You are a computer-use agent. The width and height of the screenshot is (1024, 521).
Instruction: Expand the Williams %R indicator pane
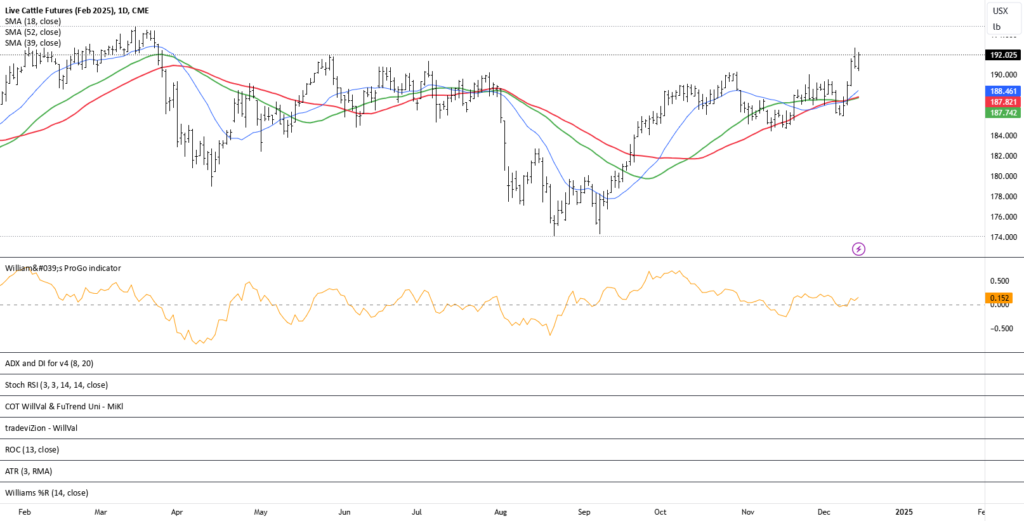click(46, 493)
